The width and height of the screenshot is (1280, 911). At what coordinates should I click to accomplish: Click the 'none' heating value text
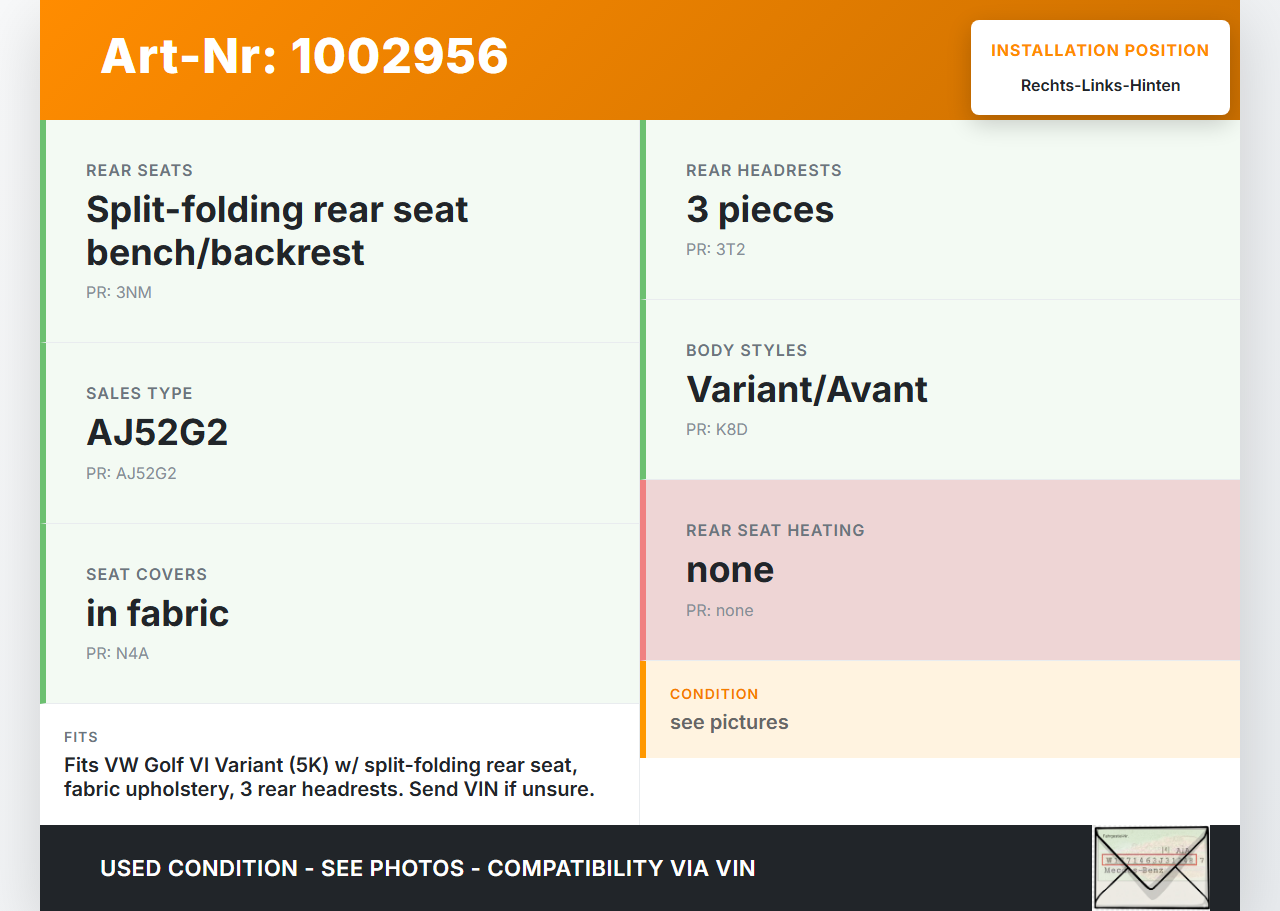730,570
